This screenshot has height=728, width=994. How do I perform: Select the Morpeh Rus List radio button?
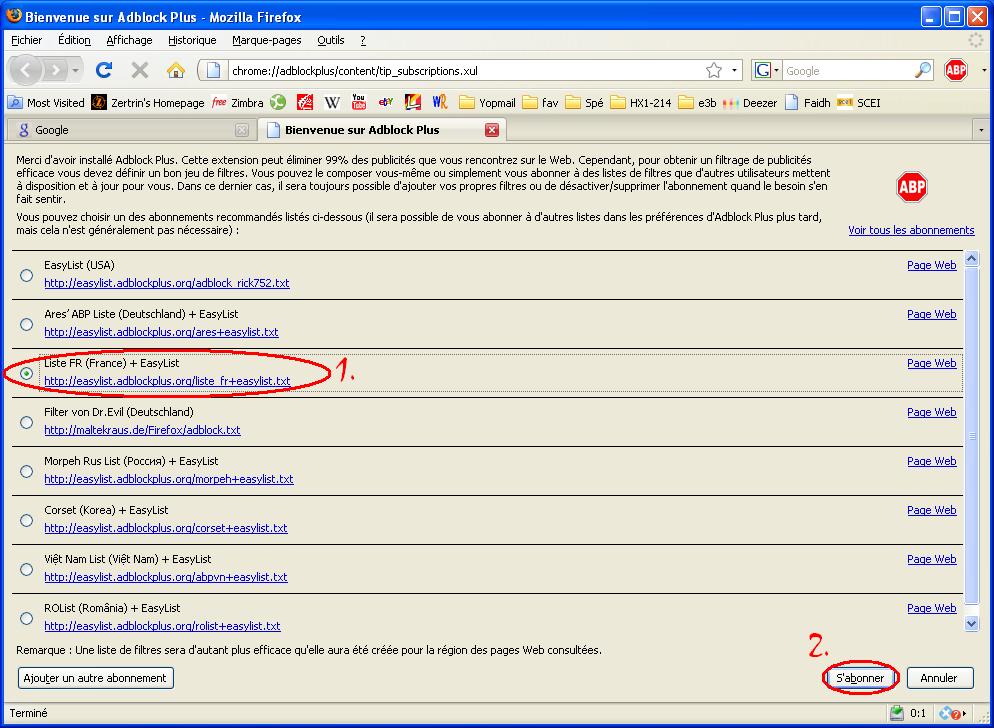click(27, 471)
